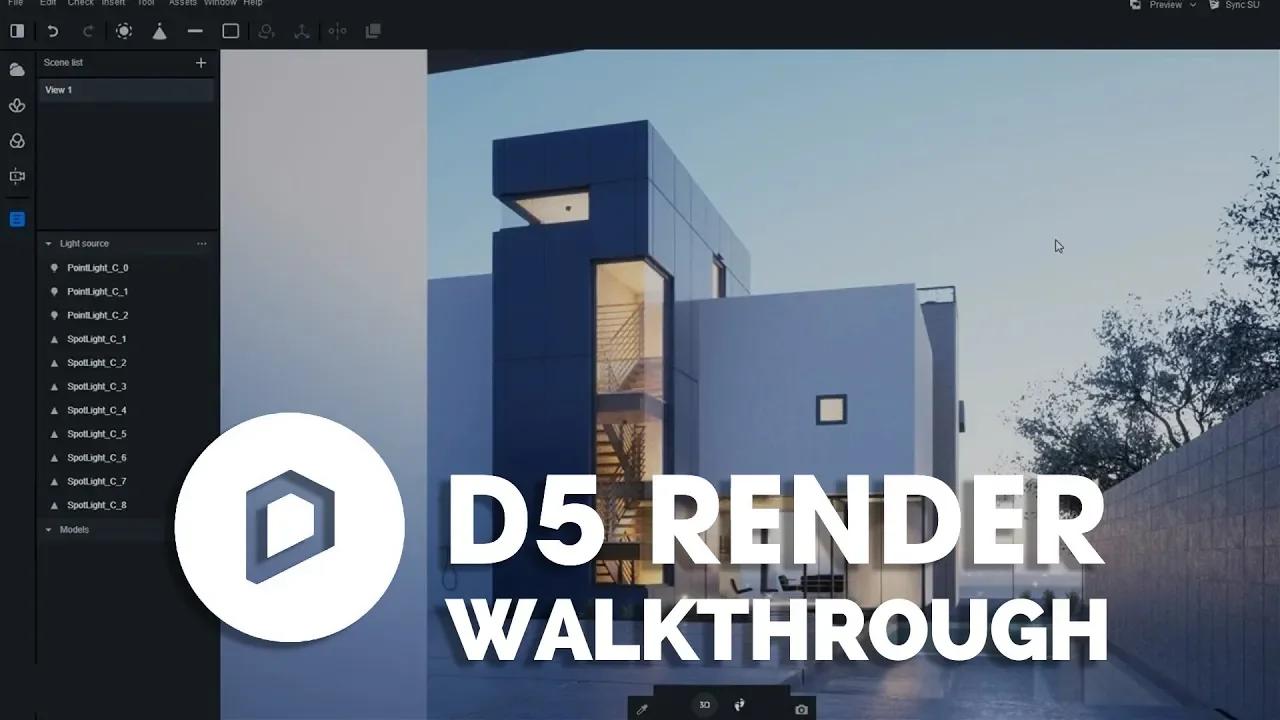1280x720 pixels.
Task: Add a new scene with the plus button
Action: pyautogui.click(x=201, y=62)
